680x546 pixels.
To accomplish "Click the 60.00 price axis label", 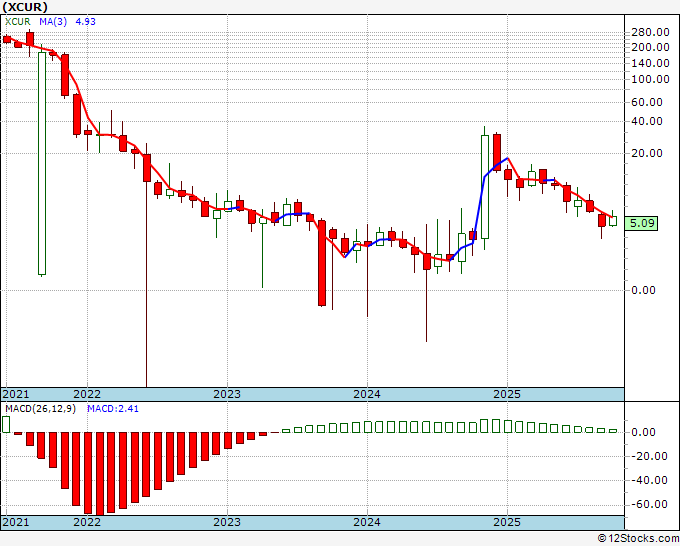I will [647, 102].
